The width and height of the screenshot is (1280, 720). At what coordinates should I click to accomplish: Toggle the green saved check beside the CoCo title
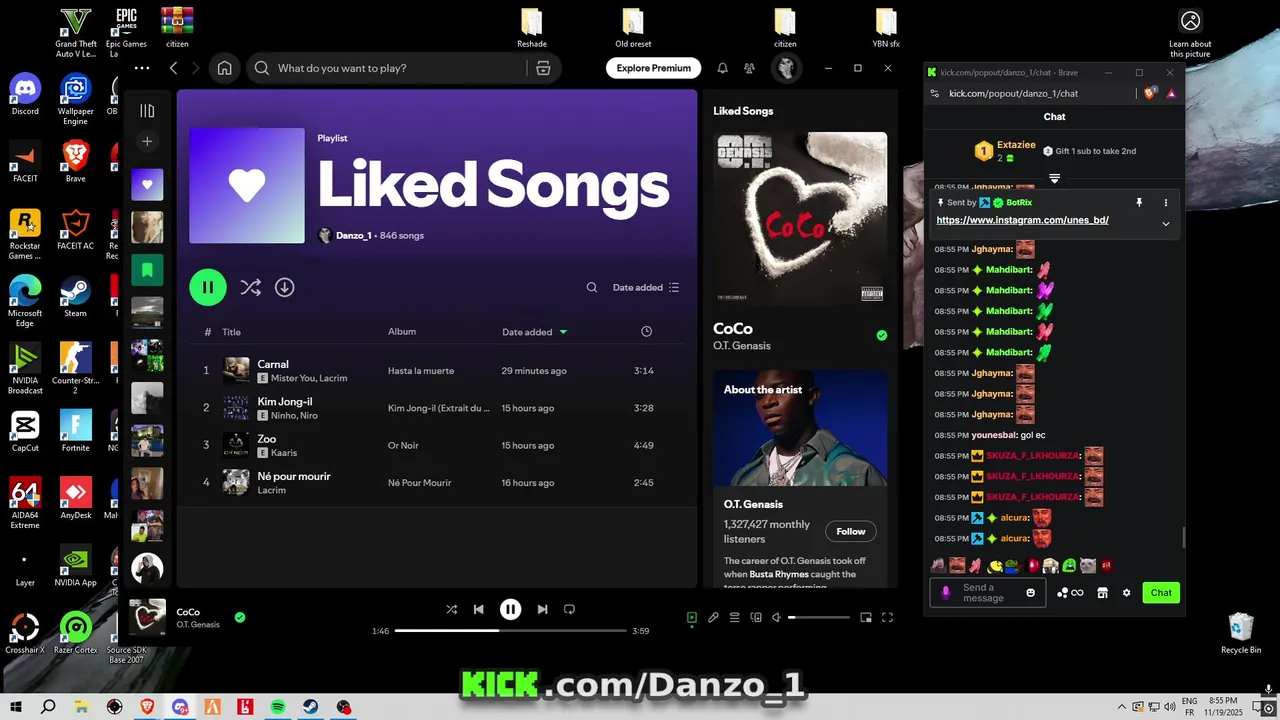pyautogui.click(x=881, y=336)
